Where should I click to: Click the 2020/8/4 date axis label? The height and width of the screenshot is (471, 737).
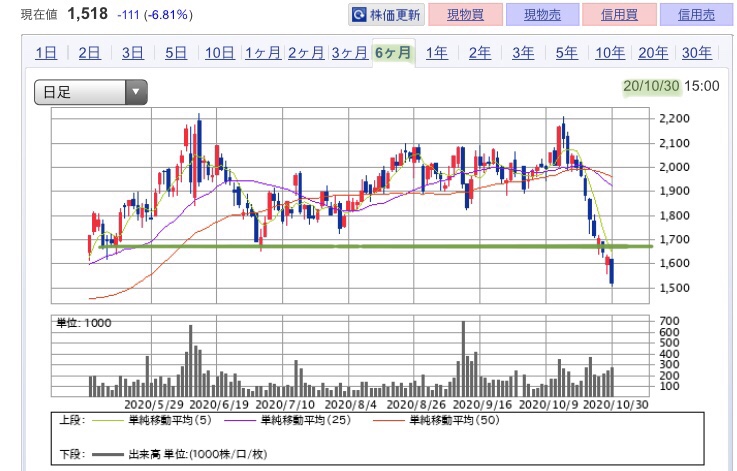pyautogui.click(x=351, y=405)
